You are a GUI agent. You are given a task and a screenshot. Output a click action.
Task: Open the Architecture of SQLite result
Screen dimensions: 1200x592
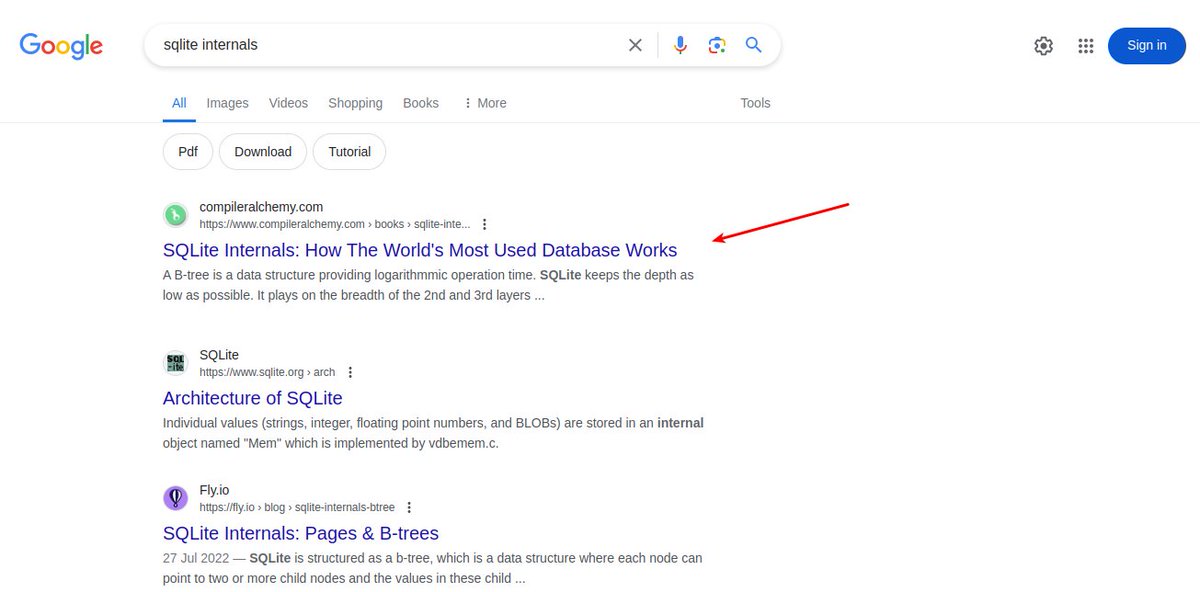click(253, 398)
